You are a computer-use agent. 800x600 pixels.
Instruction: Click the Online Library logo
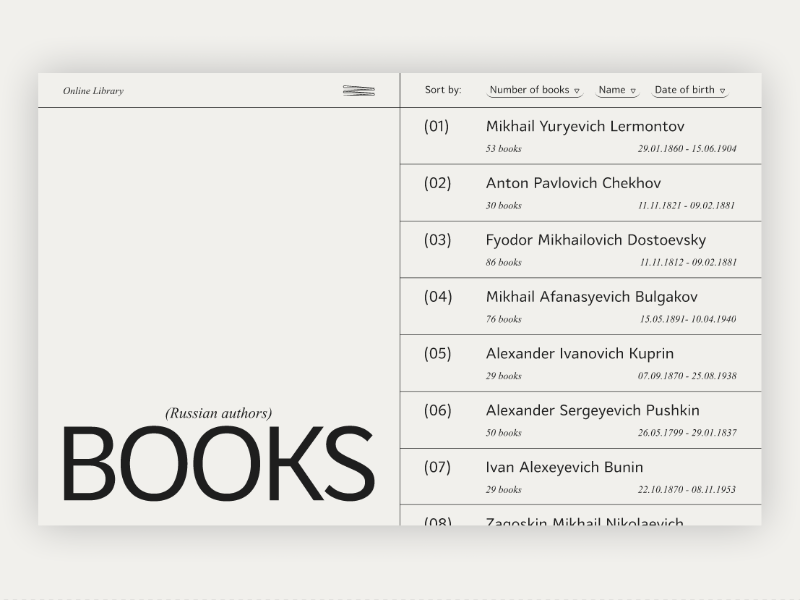[x=93, y=91]
